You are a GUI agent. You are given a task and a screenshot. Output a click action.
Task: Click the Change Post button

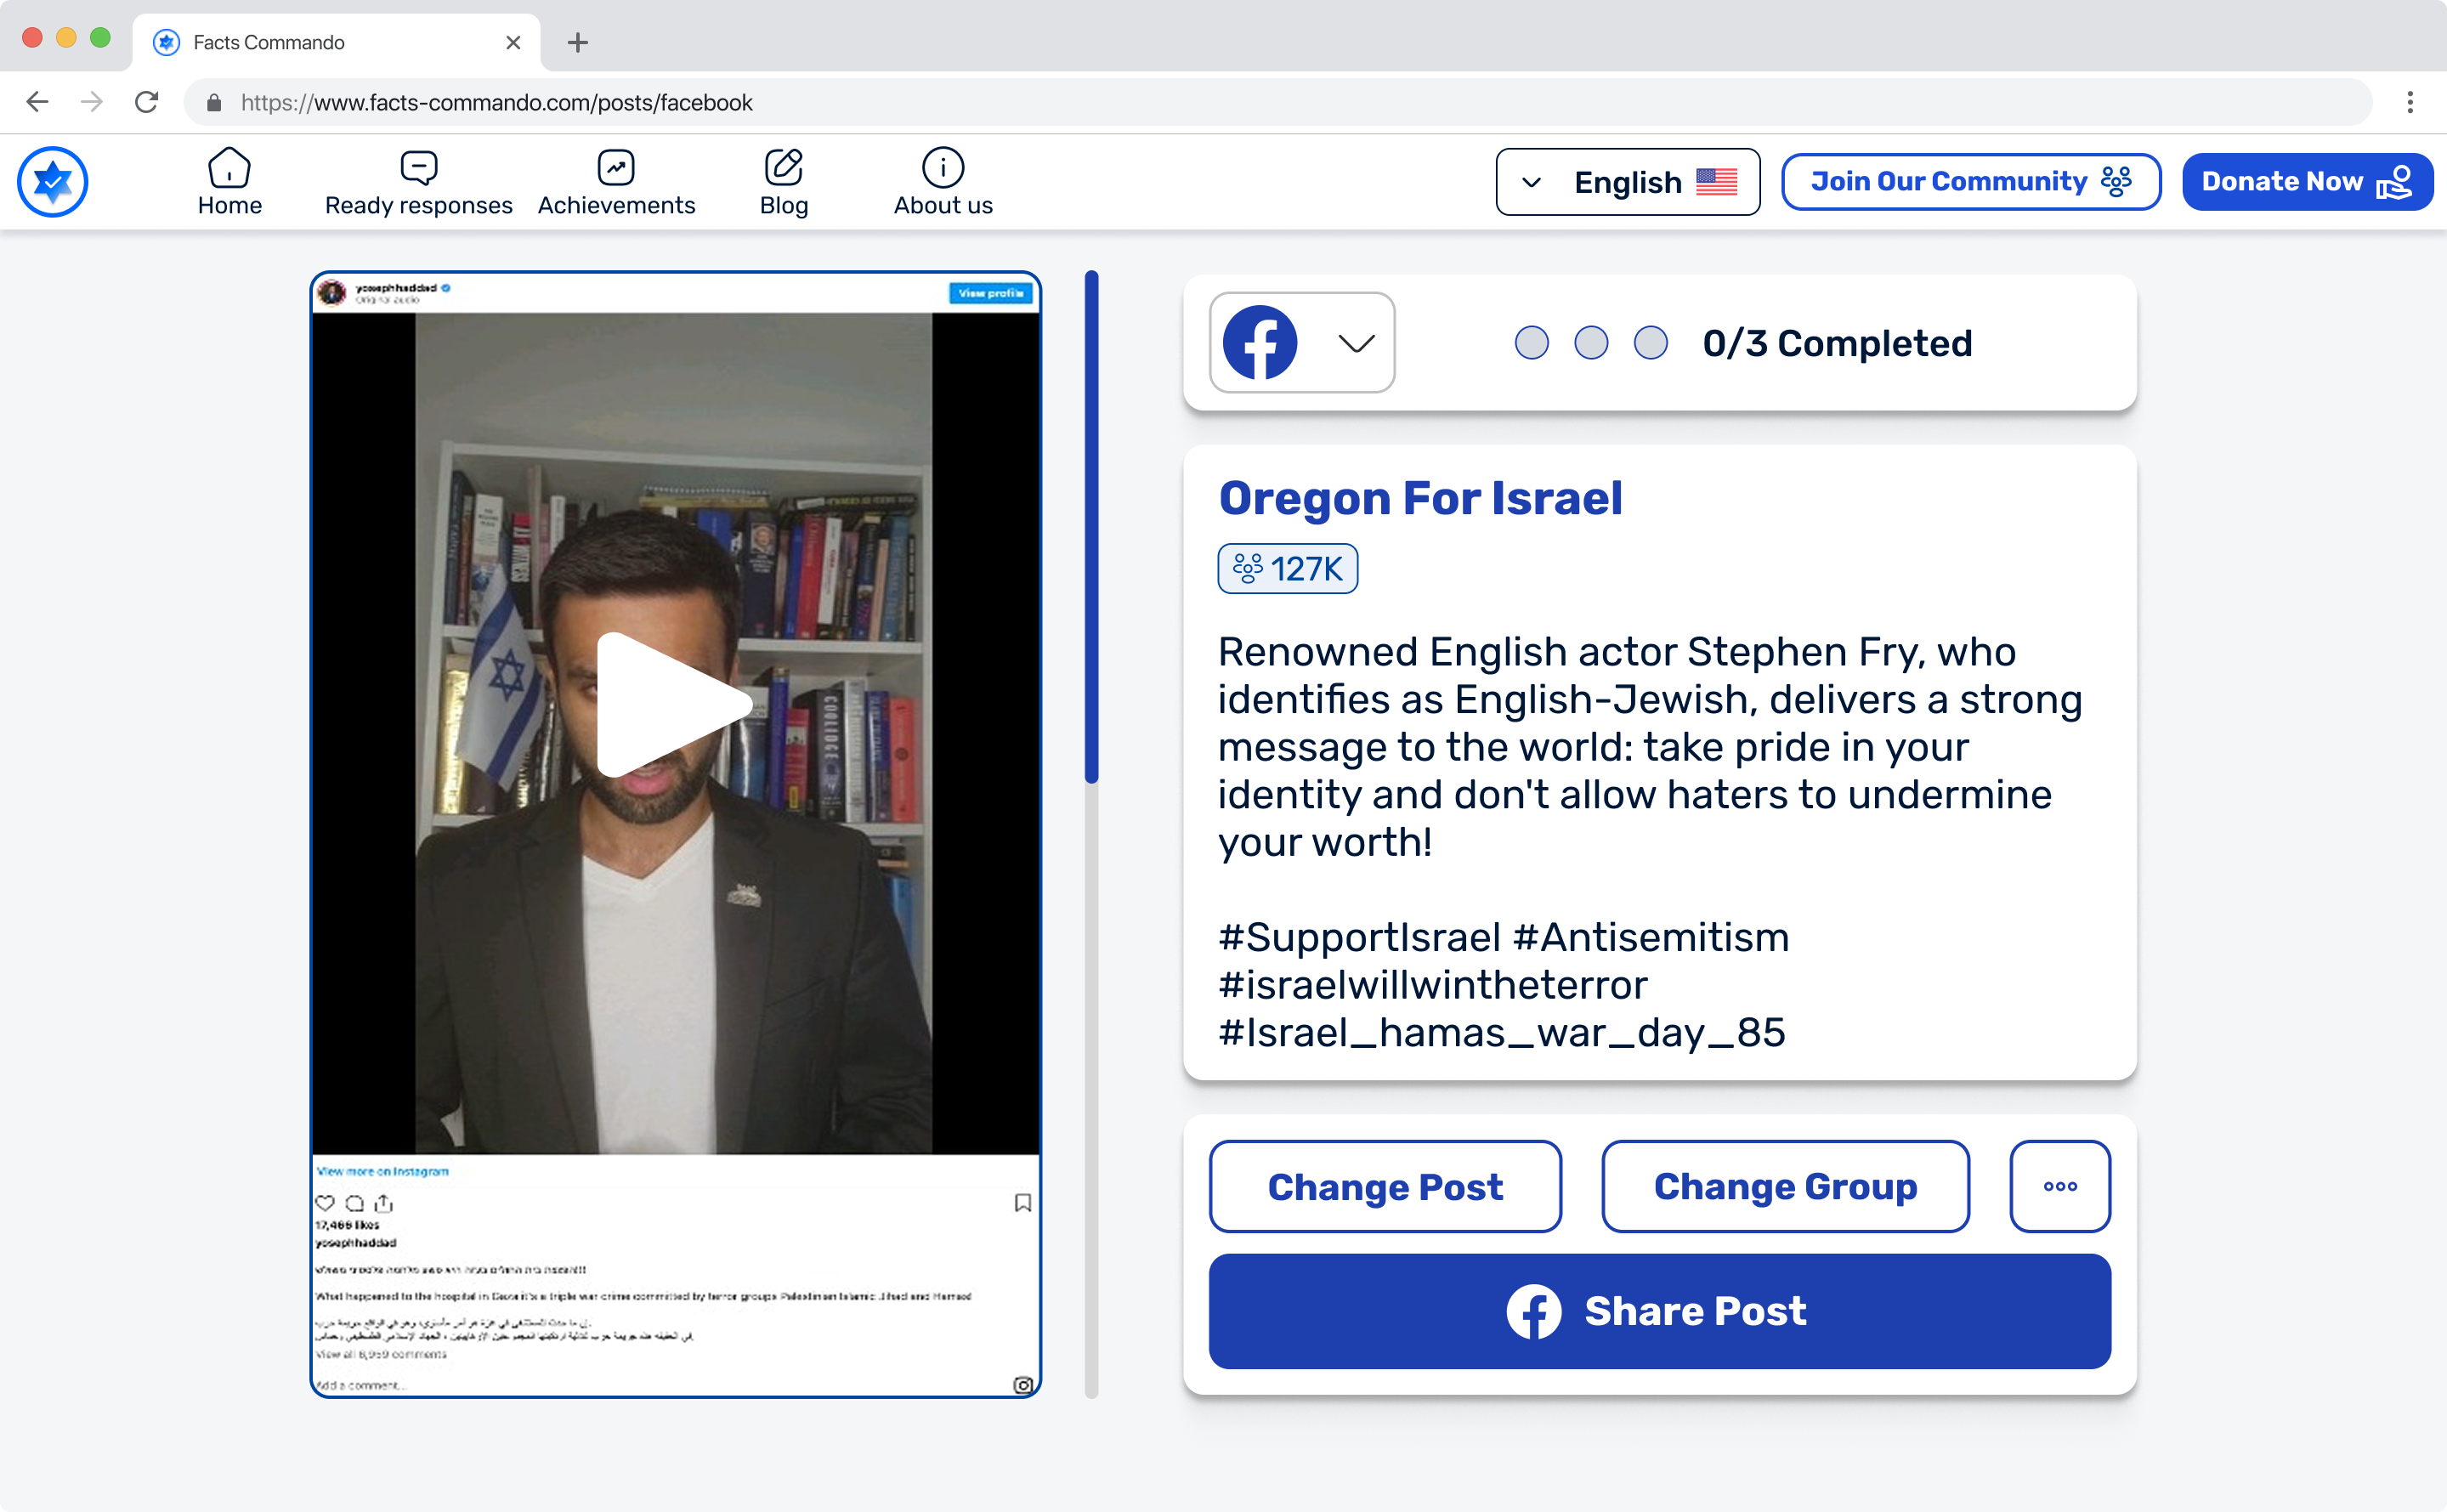tap(1385, 1186)
